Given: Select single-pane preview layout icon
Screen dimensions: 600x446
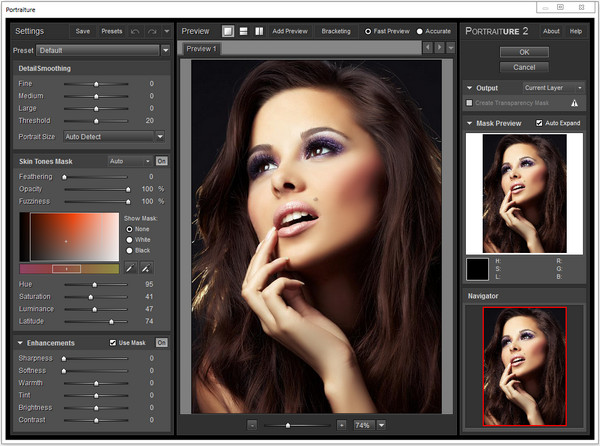Looking at the screenshot, I should point(227,31).
